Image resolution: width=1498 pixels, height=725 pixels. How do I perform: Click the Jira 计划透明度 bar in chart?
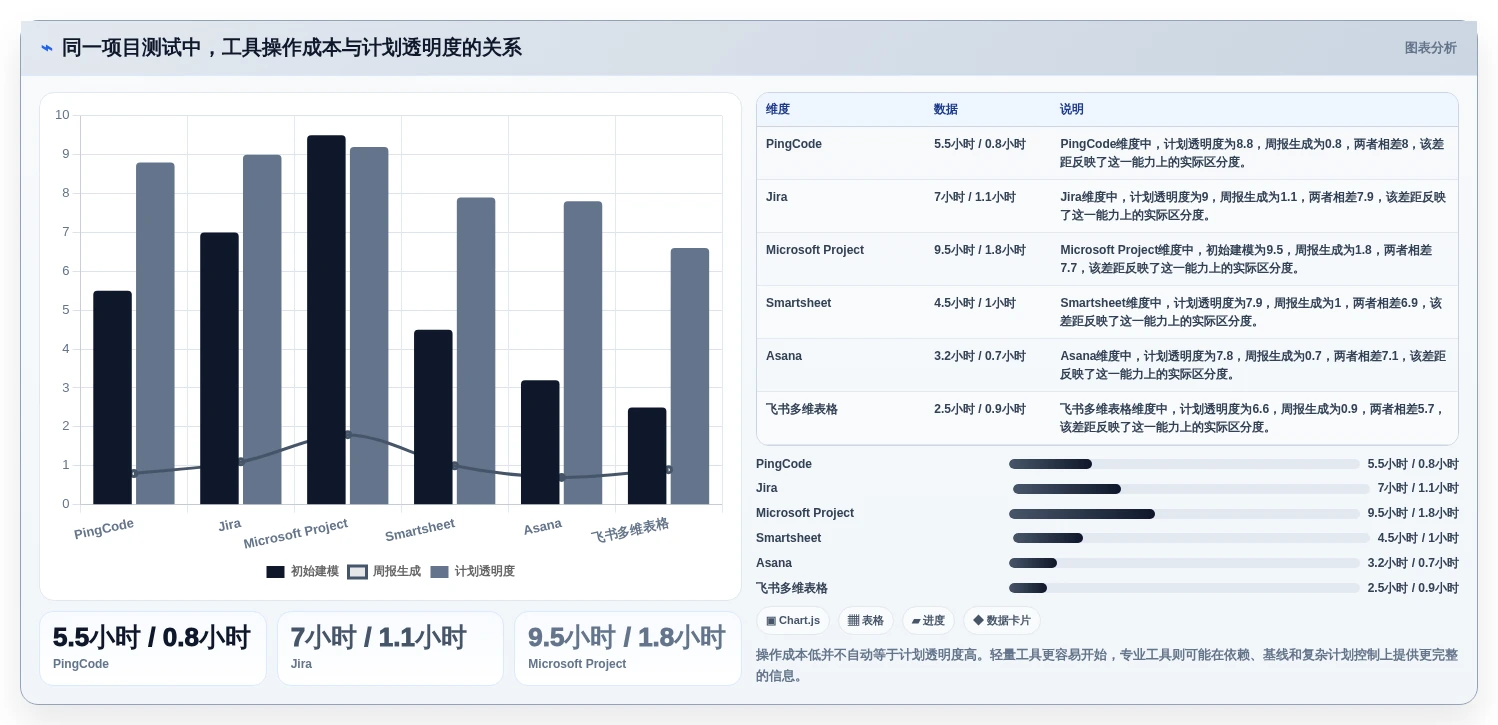coord(262,329)
